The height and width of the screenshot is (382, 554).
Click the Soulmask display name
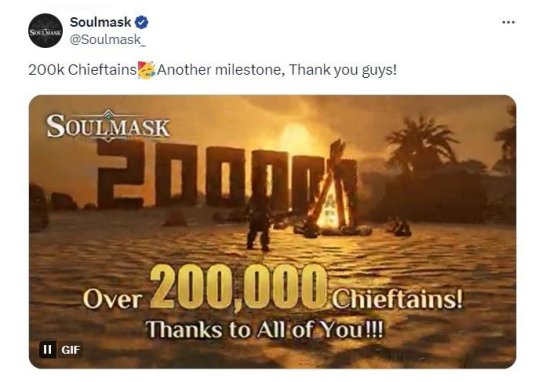(x=101, y=22)
